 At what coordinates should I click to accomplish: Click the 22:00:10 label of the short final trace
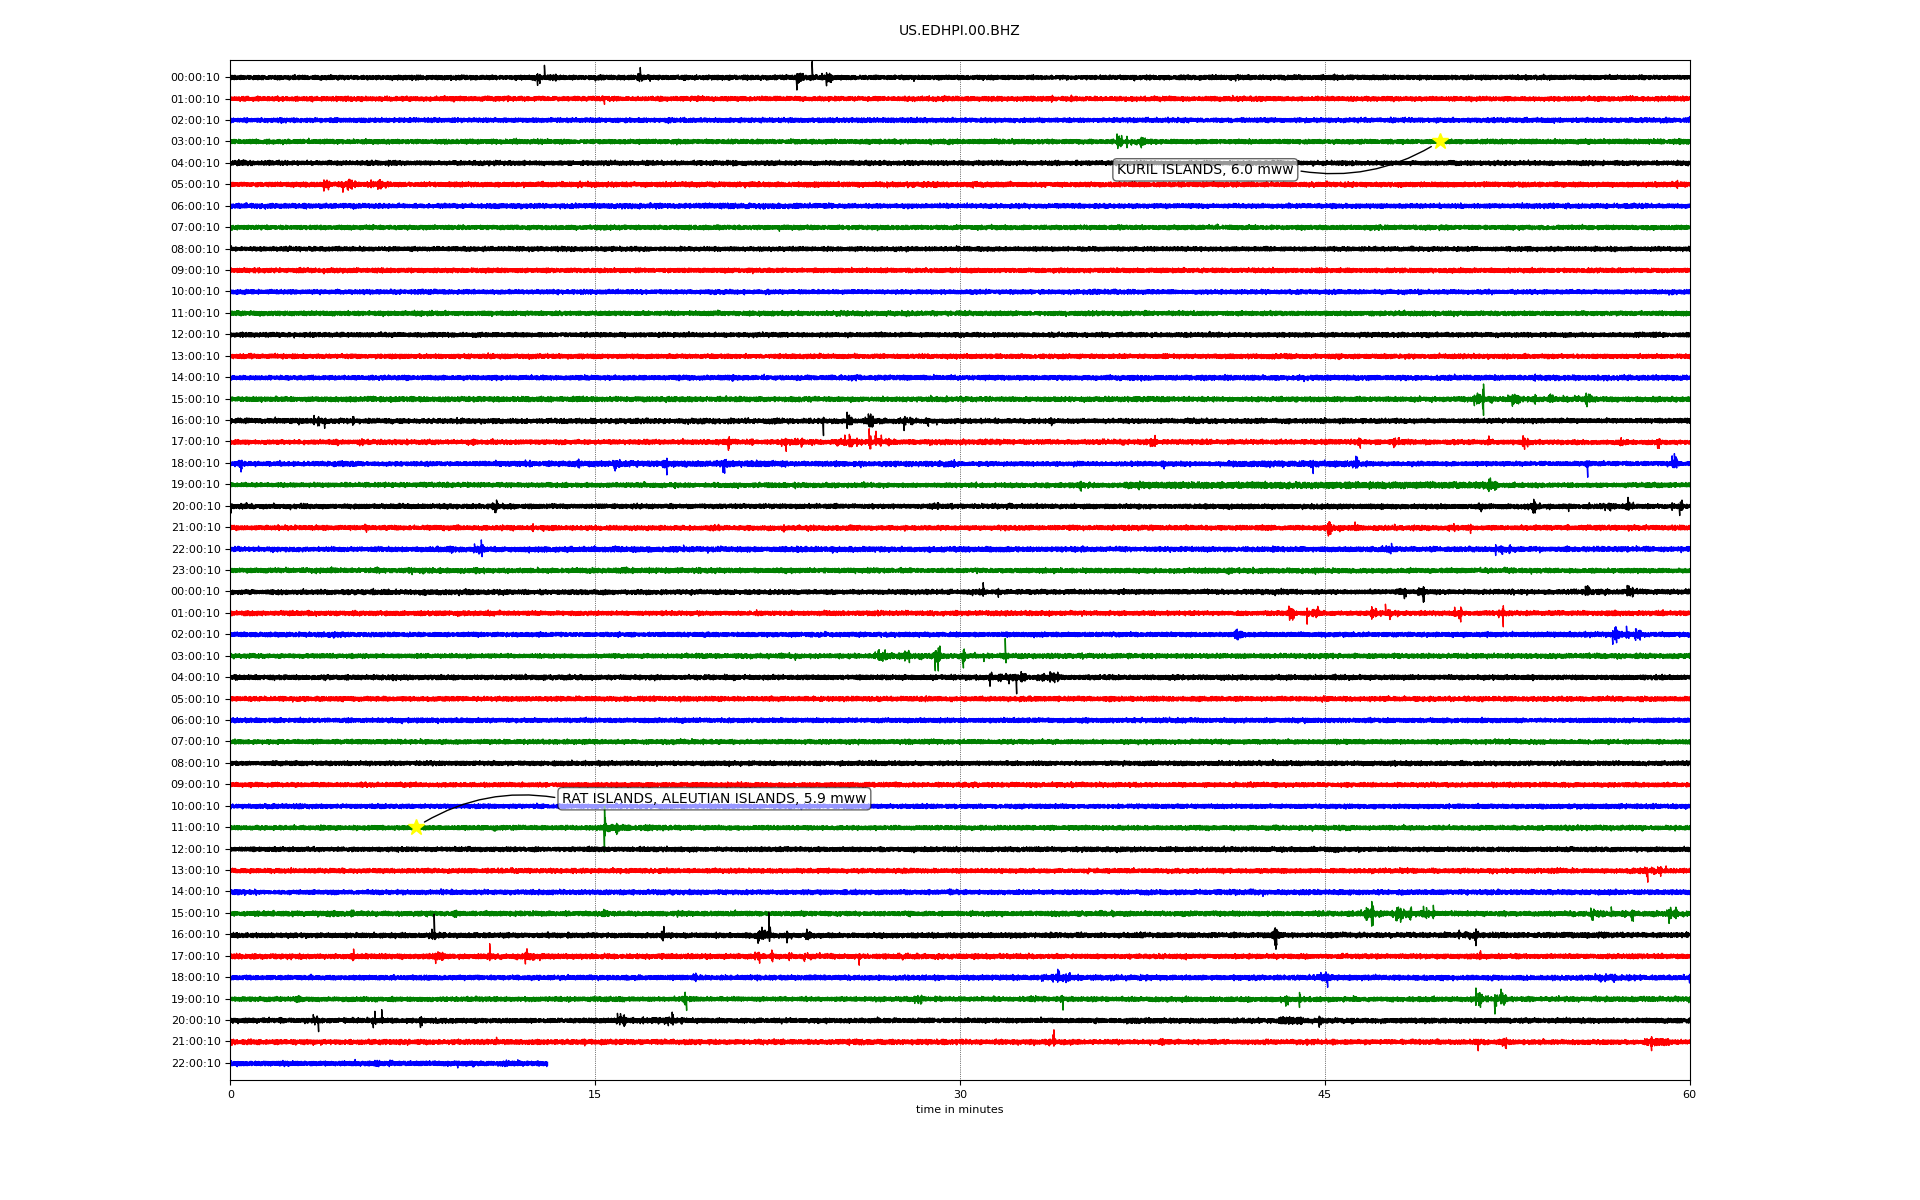(195, 1063)
